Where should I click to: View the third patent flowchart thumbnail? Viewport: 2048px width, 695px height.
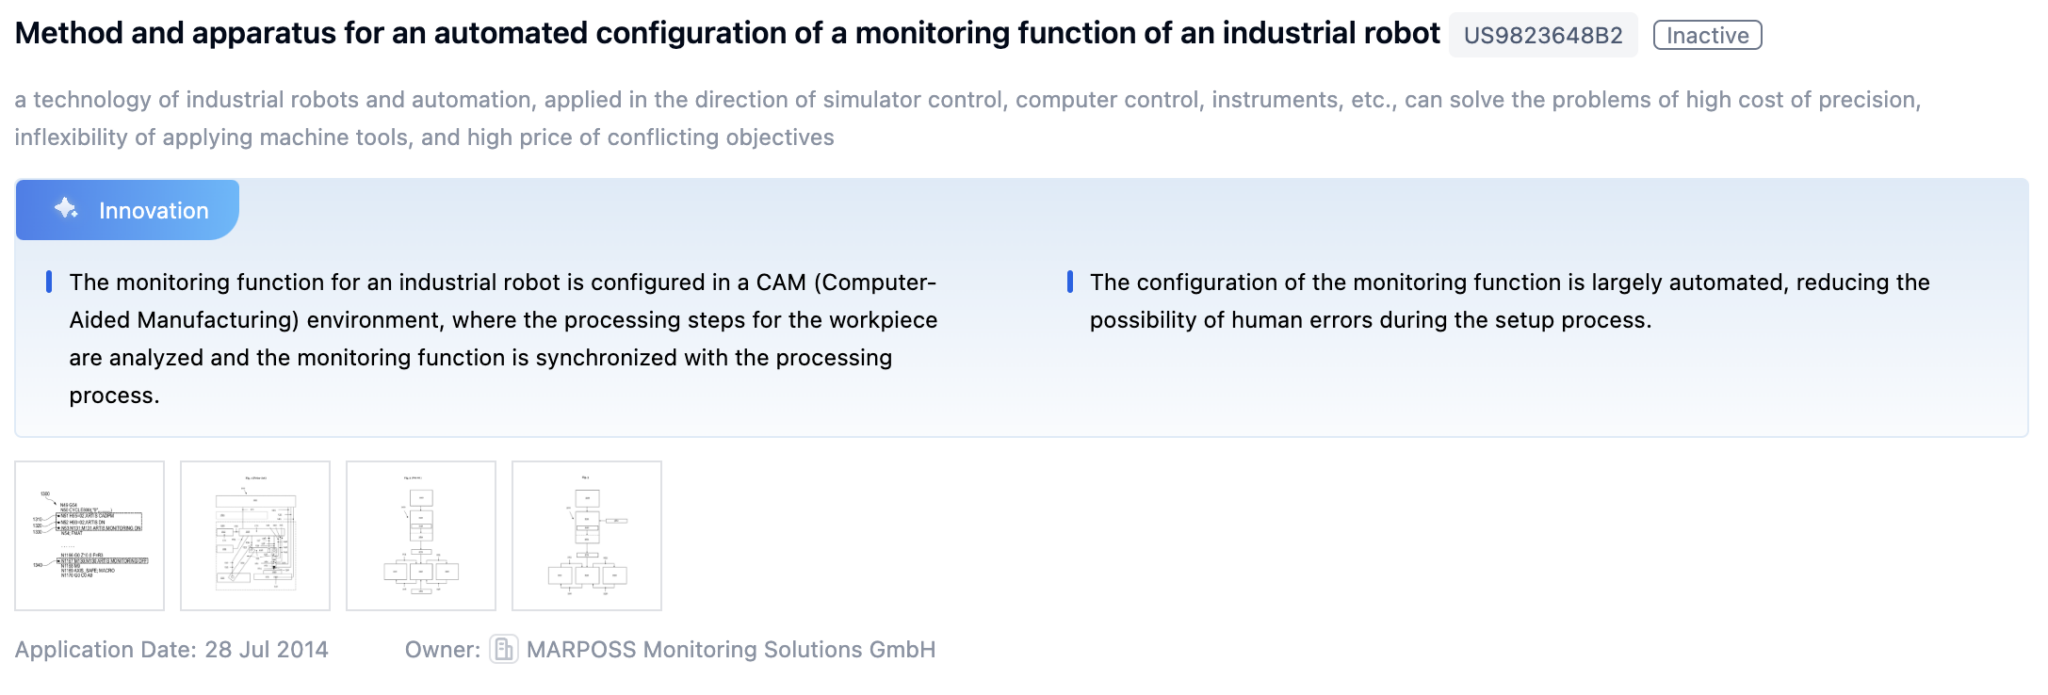pos(420,535)
